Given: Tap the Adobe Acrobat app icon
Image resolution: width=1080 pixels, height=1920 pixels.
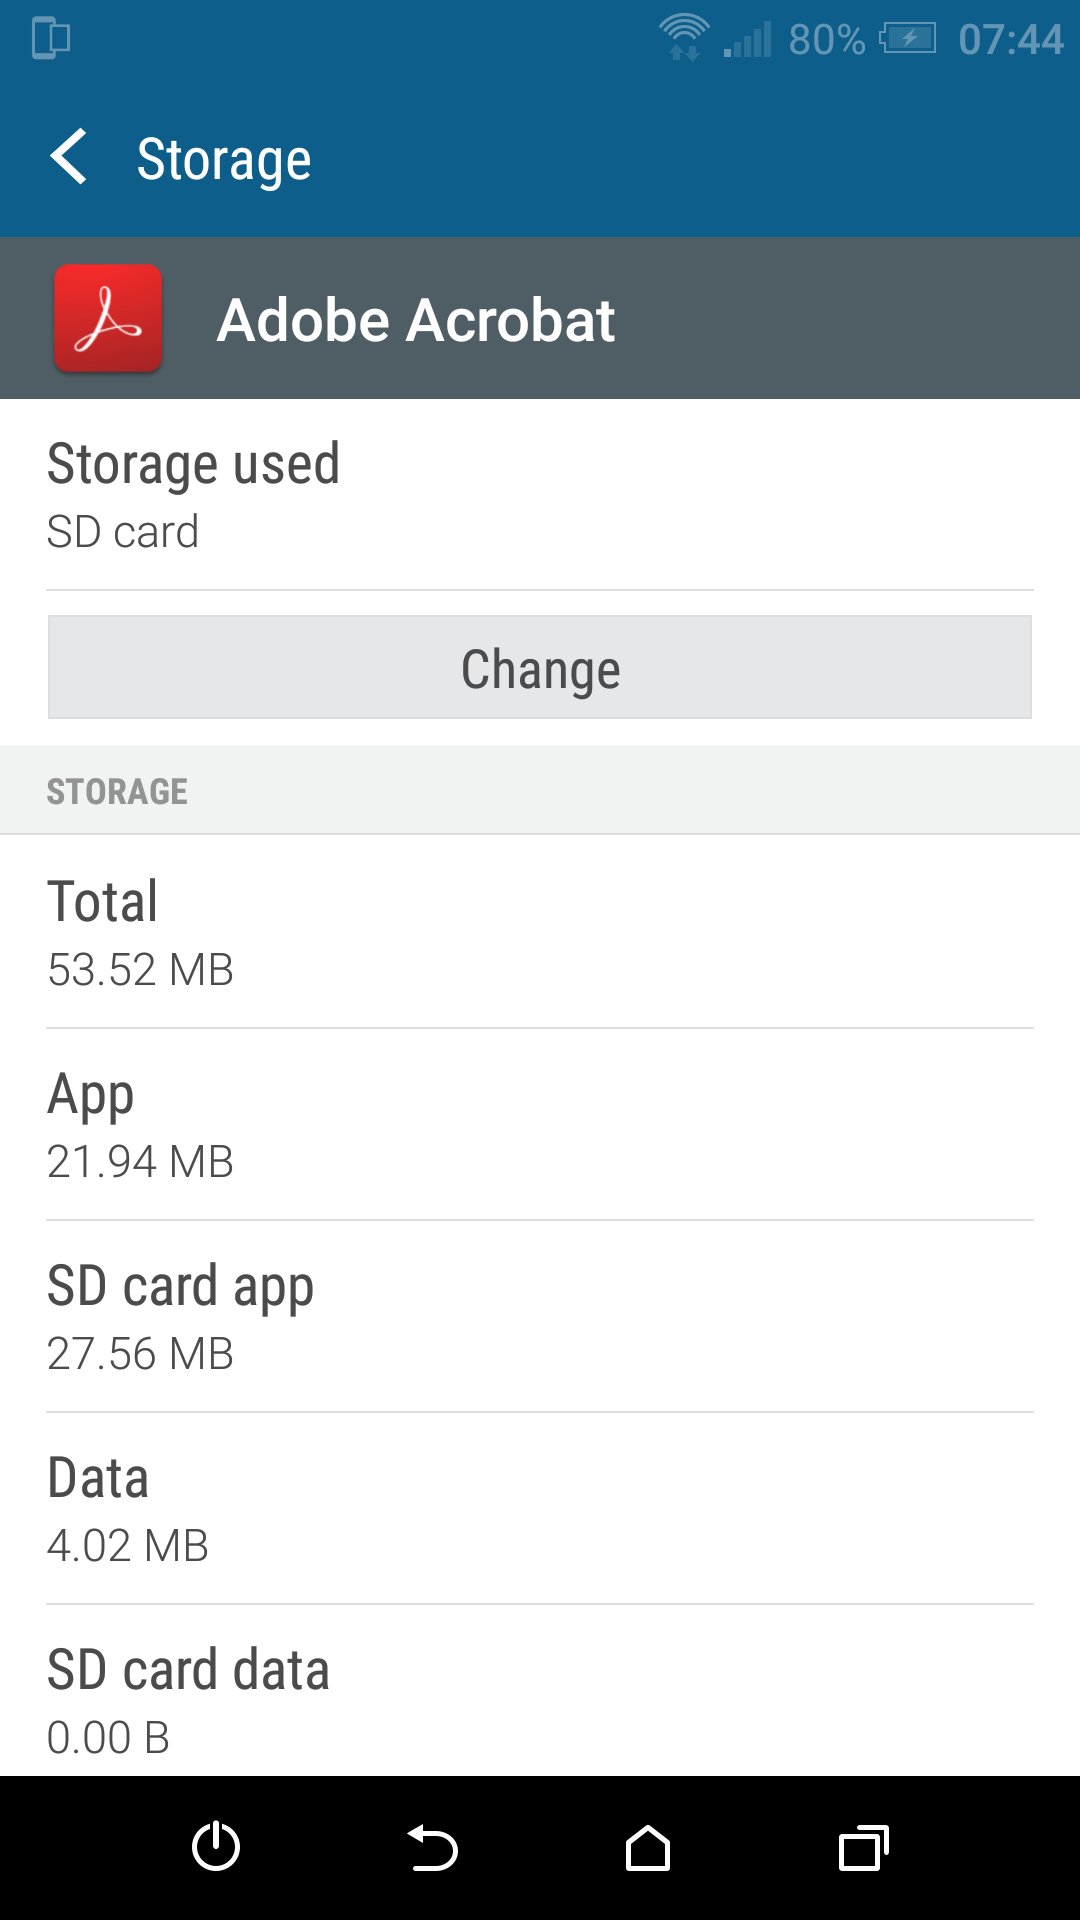Looking at the screenshot, I should click(x=108, y=318).
